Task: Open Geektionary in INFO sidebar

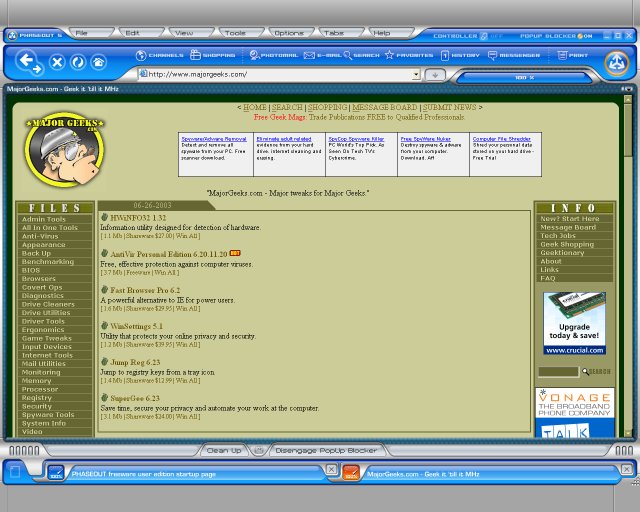Action: point(574,253)
